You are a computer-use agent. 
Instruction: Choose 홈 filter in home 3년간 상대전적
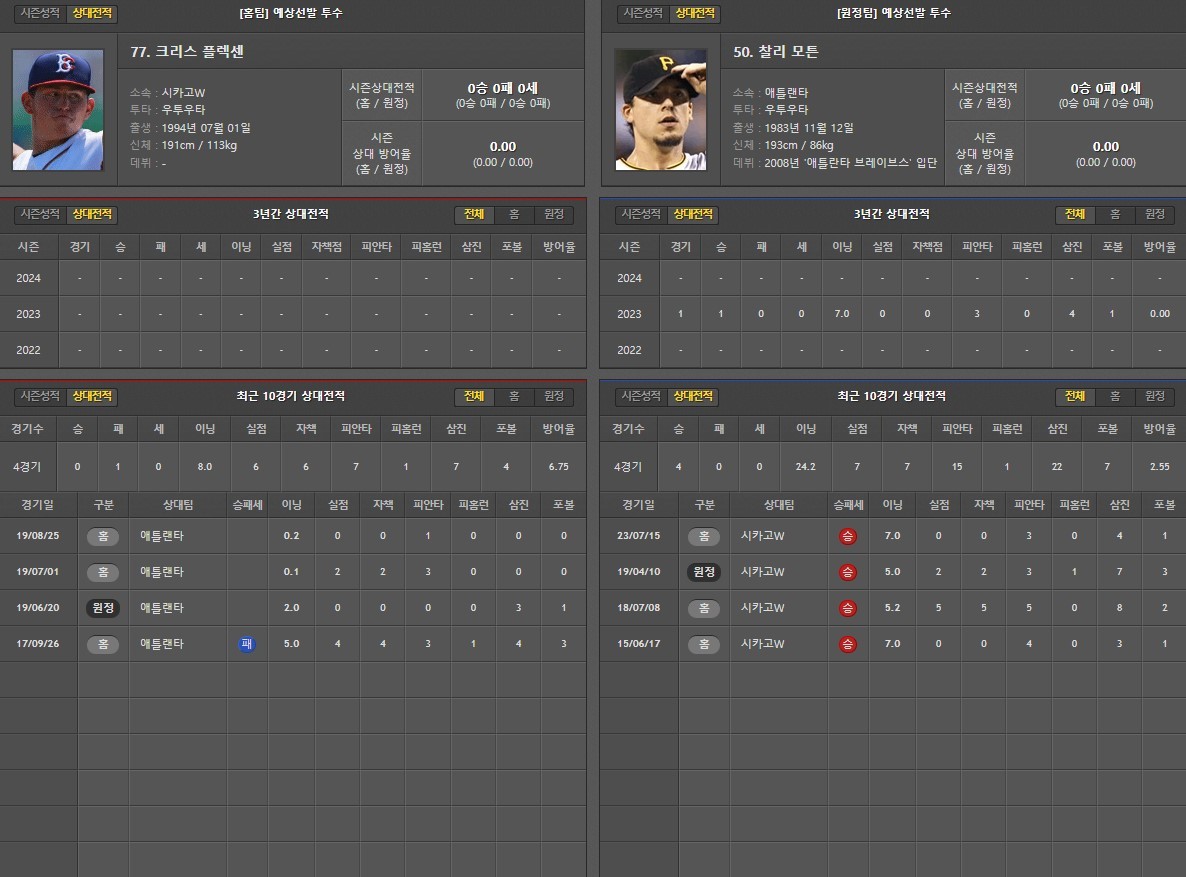point(514,214)
